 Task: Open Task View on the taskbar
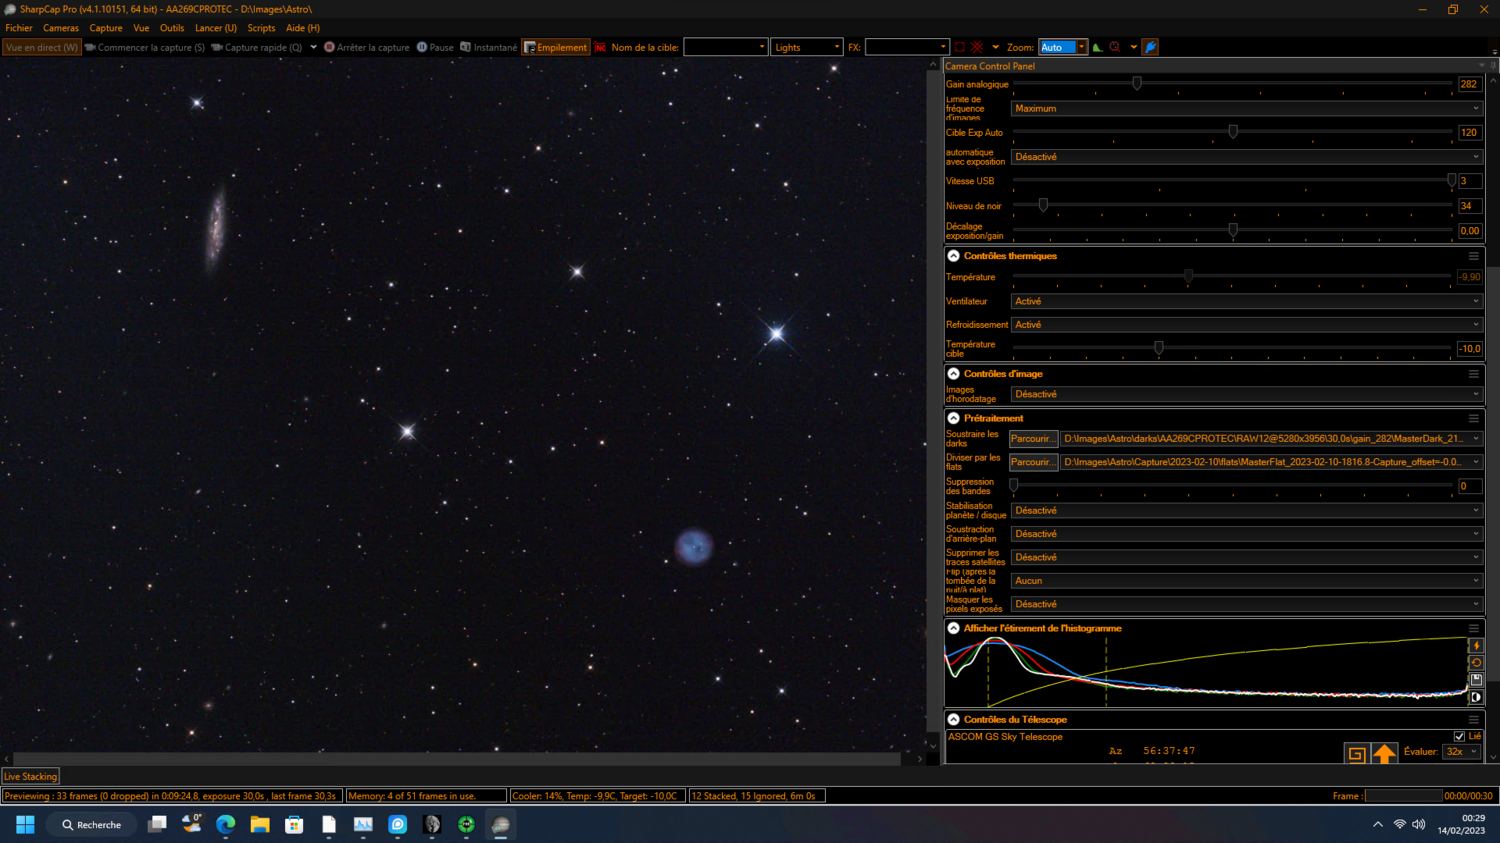157,824
